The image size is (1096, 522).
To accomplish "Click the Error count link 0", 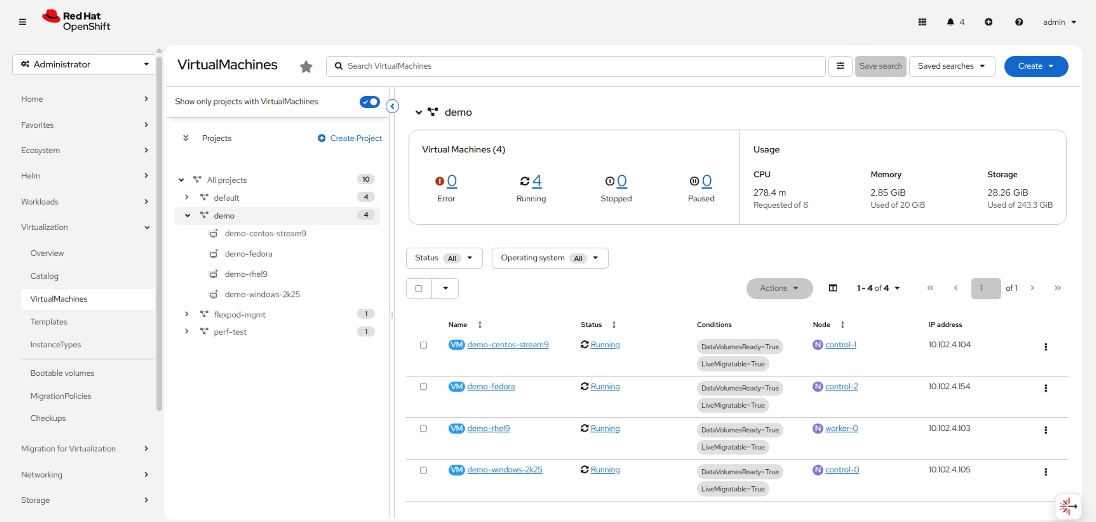I will pos(452,182).
